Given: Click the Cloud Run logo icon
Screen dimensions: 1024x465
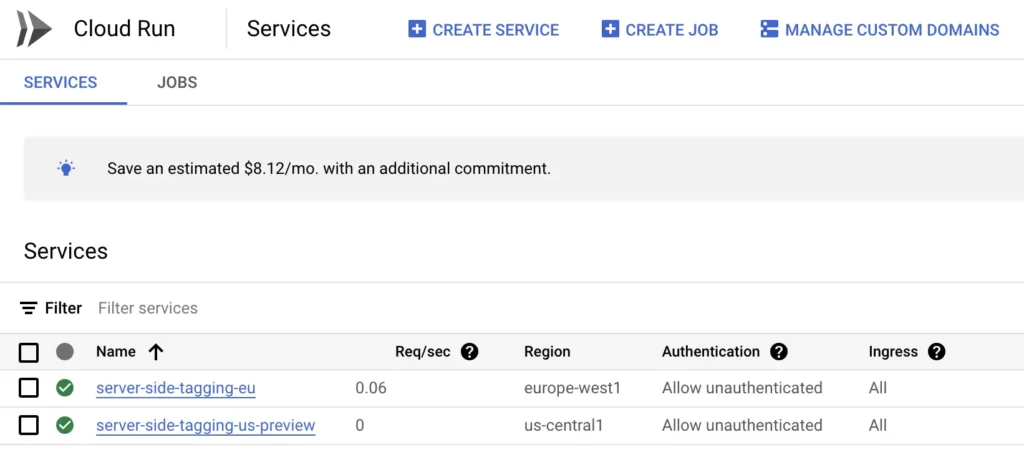Looking at the screenshot, I should [34, 29].
